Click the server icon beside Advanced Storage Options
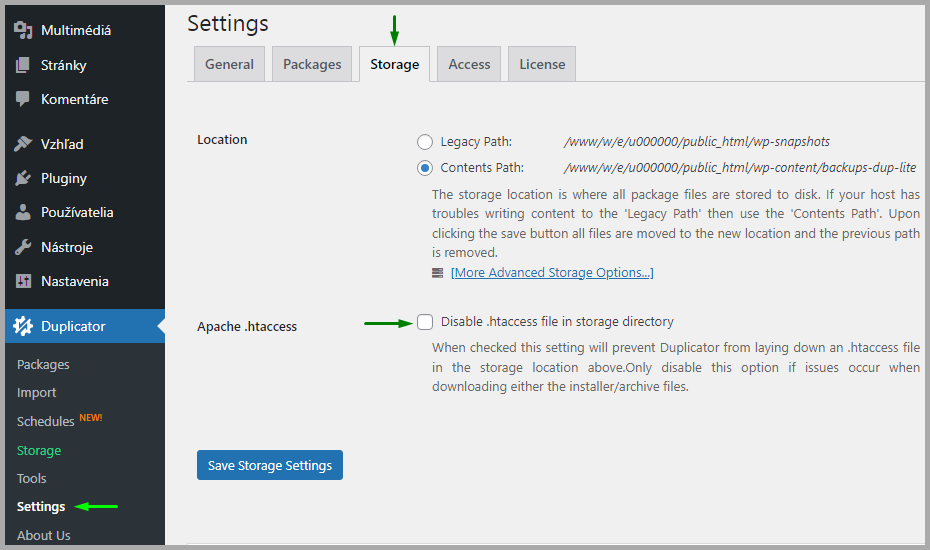The height and width of the screenshot is (550, 930). (x=438, y=273)
